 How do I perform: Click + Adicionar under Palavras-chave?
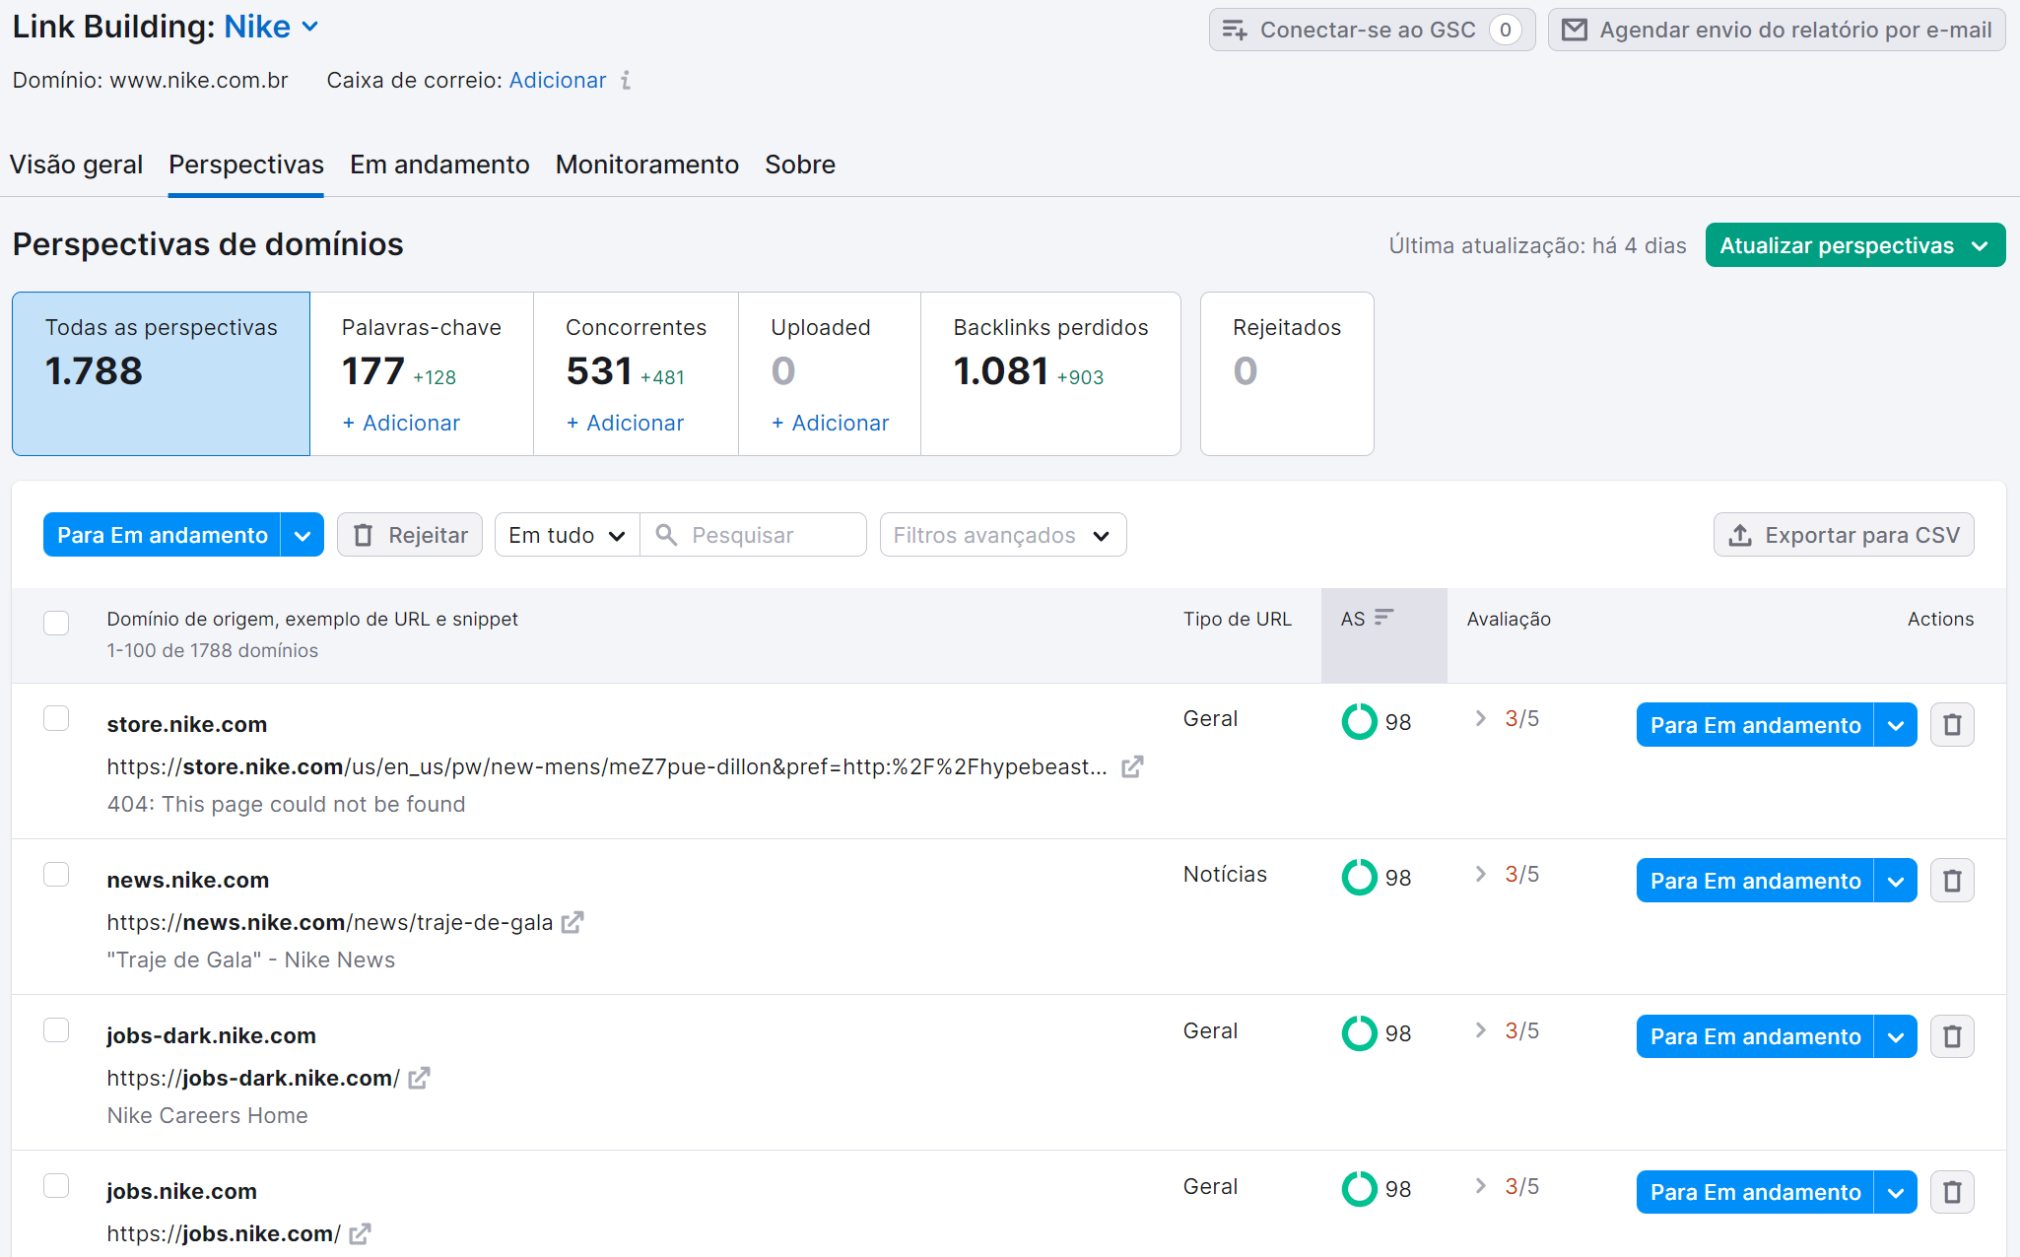[401, 423]
